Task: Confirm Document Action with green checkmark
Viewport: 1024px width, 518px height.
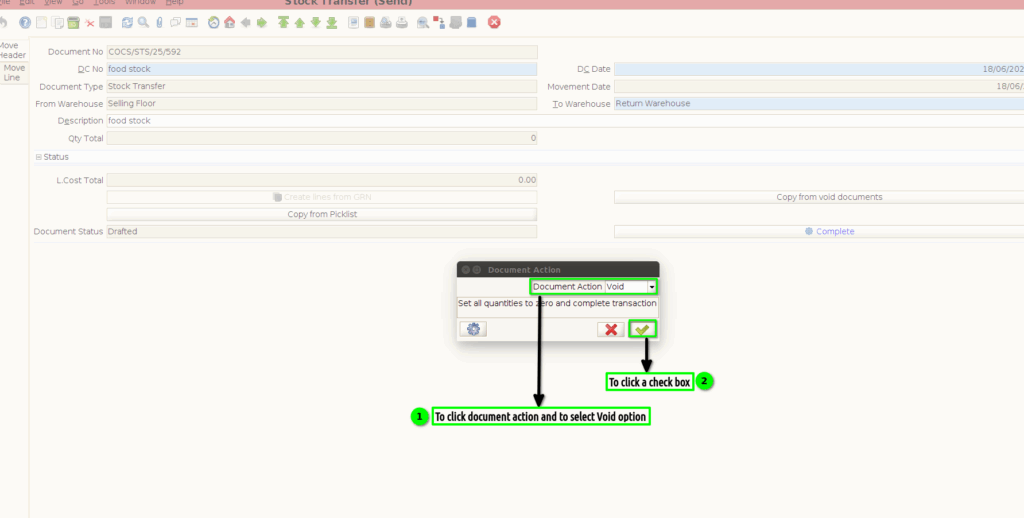Action: click(642, 330)
